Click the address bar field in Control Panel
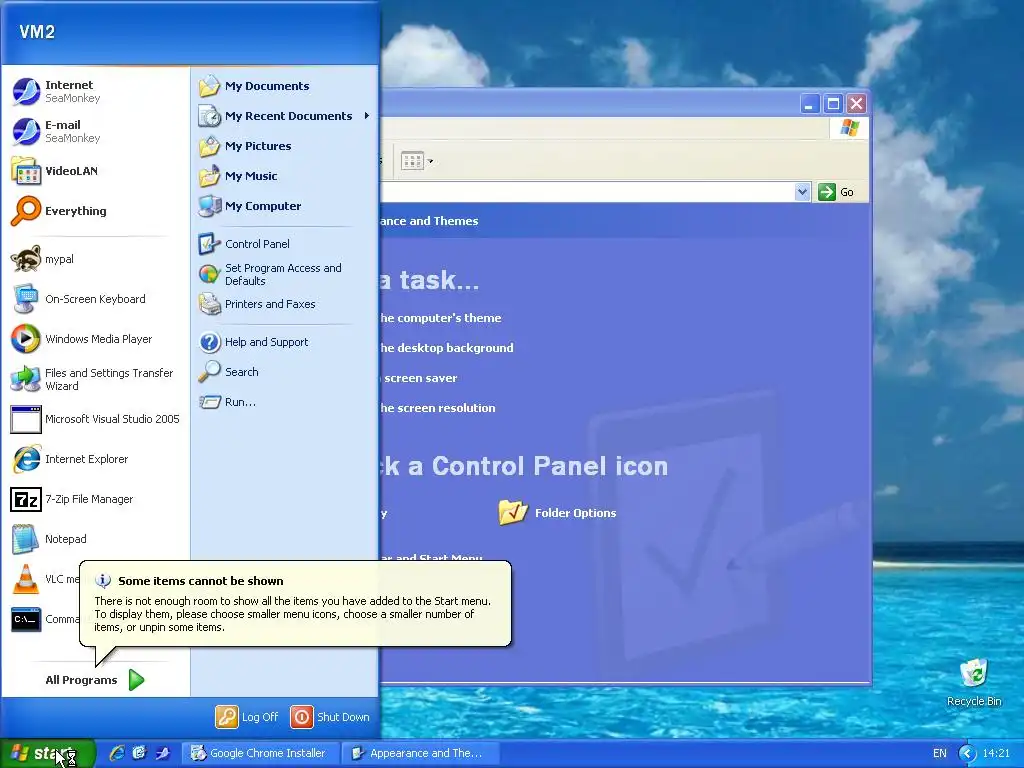Viewport: 1024px width, 768px height. click(588, 192)
